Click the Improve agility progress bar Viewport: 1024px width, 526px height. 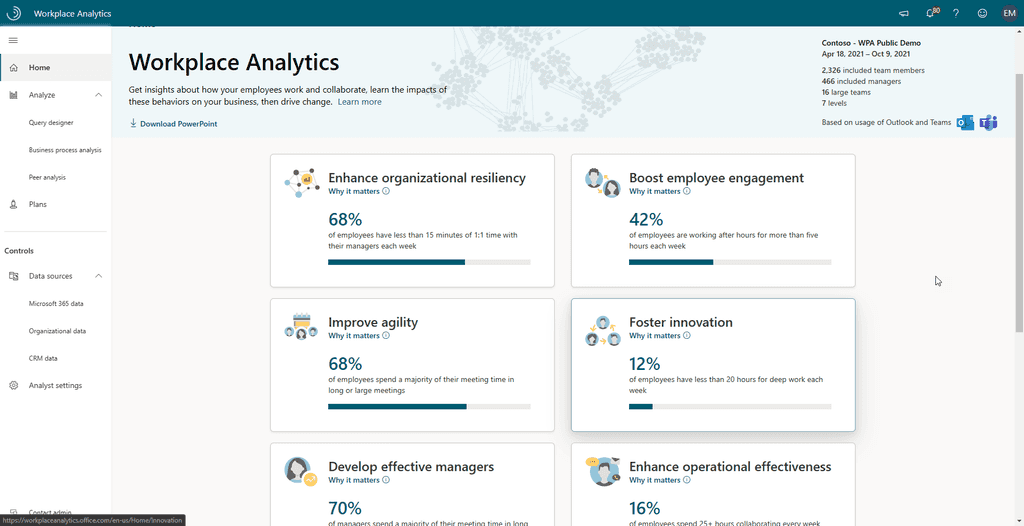pyautogui.click(x=429, y=406)
